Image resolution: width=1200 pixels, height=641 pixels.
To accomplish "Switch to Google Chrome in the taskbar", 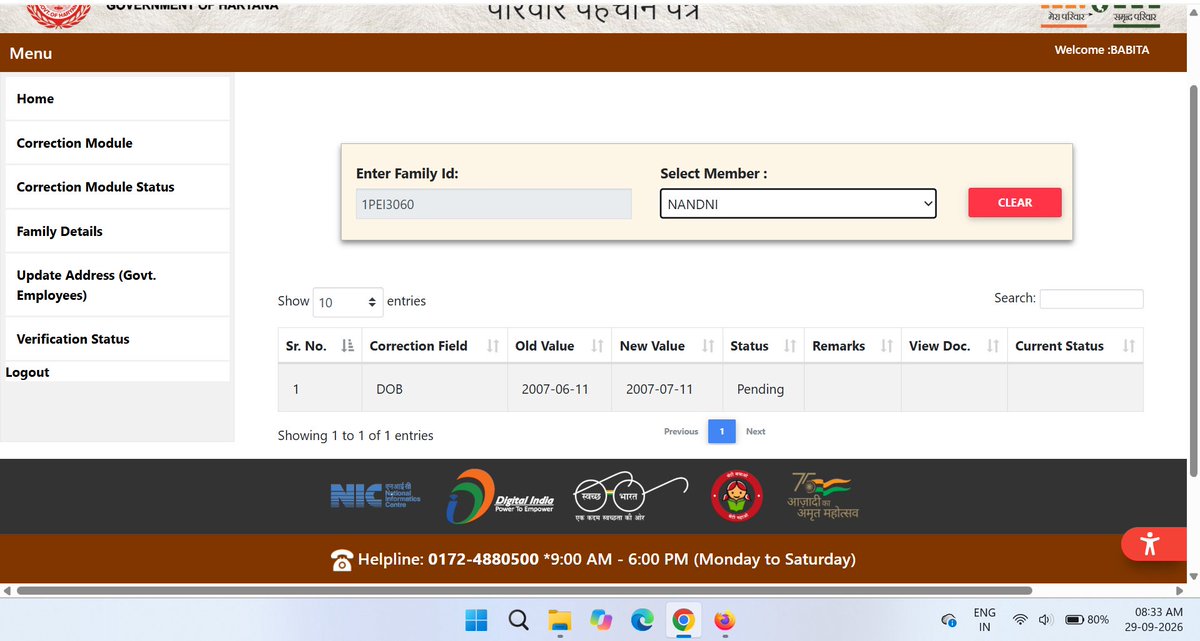I will pos(683,621).
